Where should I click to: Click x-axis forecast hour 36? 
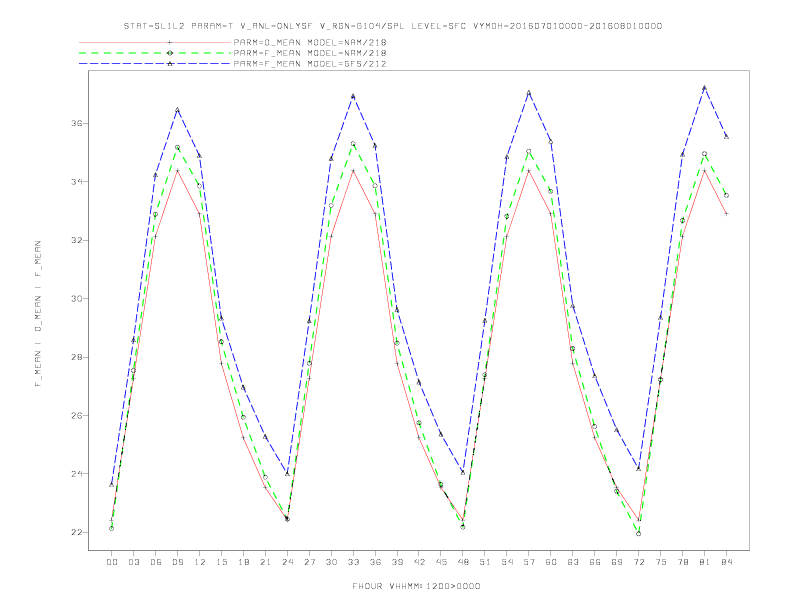point(375,562)
